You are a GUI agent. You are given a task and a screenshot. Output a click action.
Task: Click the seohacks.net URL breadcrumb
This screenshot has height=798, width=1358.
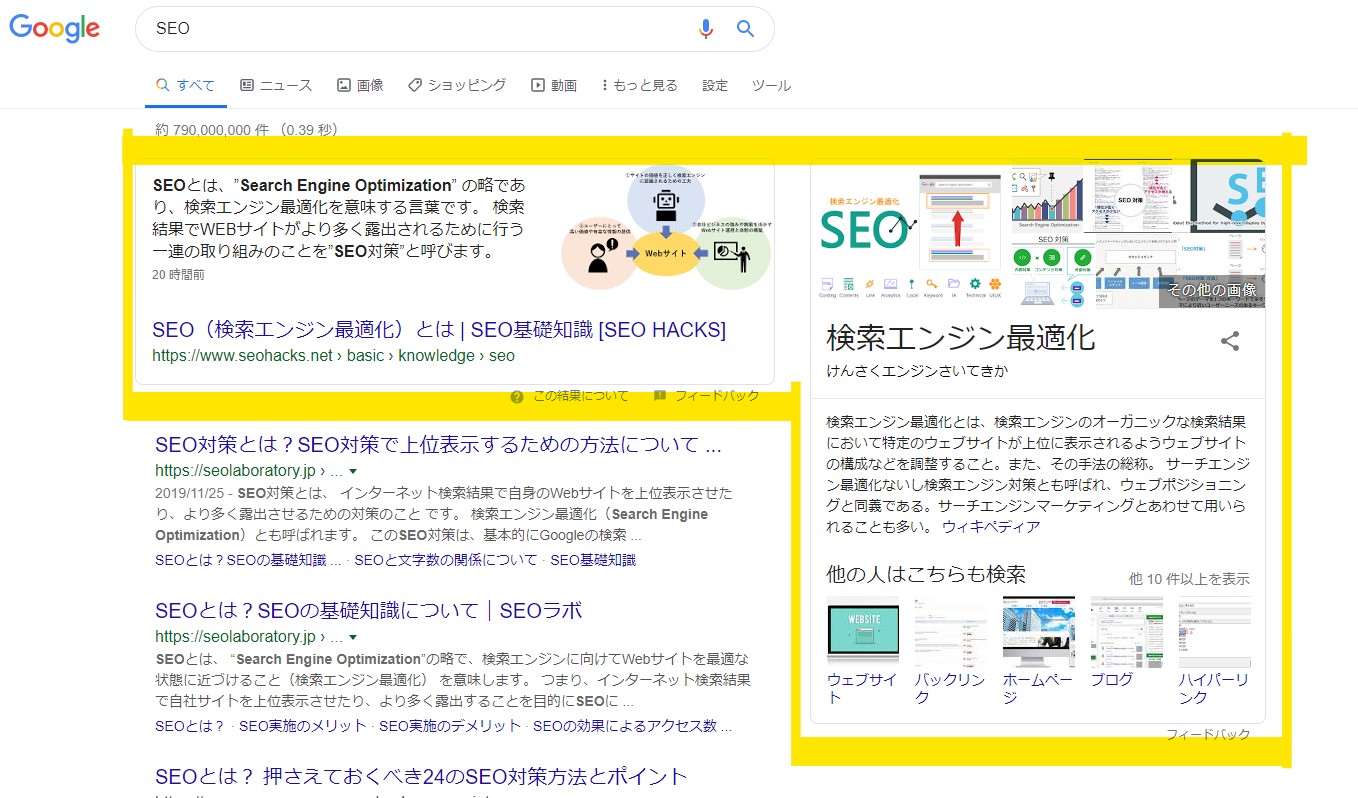[x=333, y=355]
